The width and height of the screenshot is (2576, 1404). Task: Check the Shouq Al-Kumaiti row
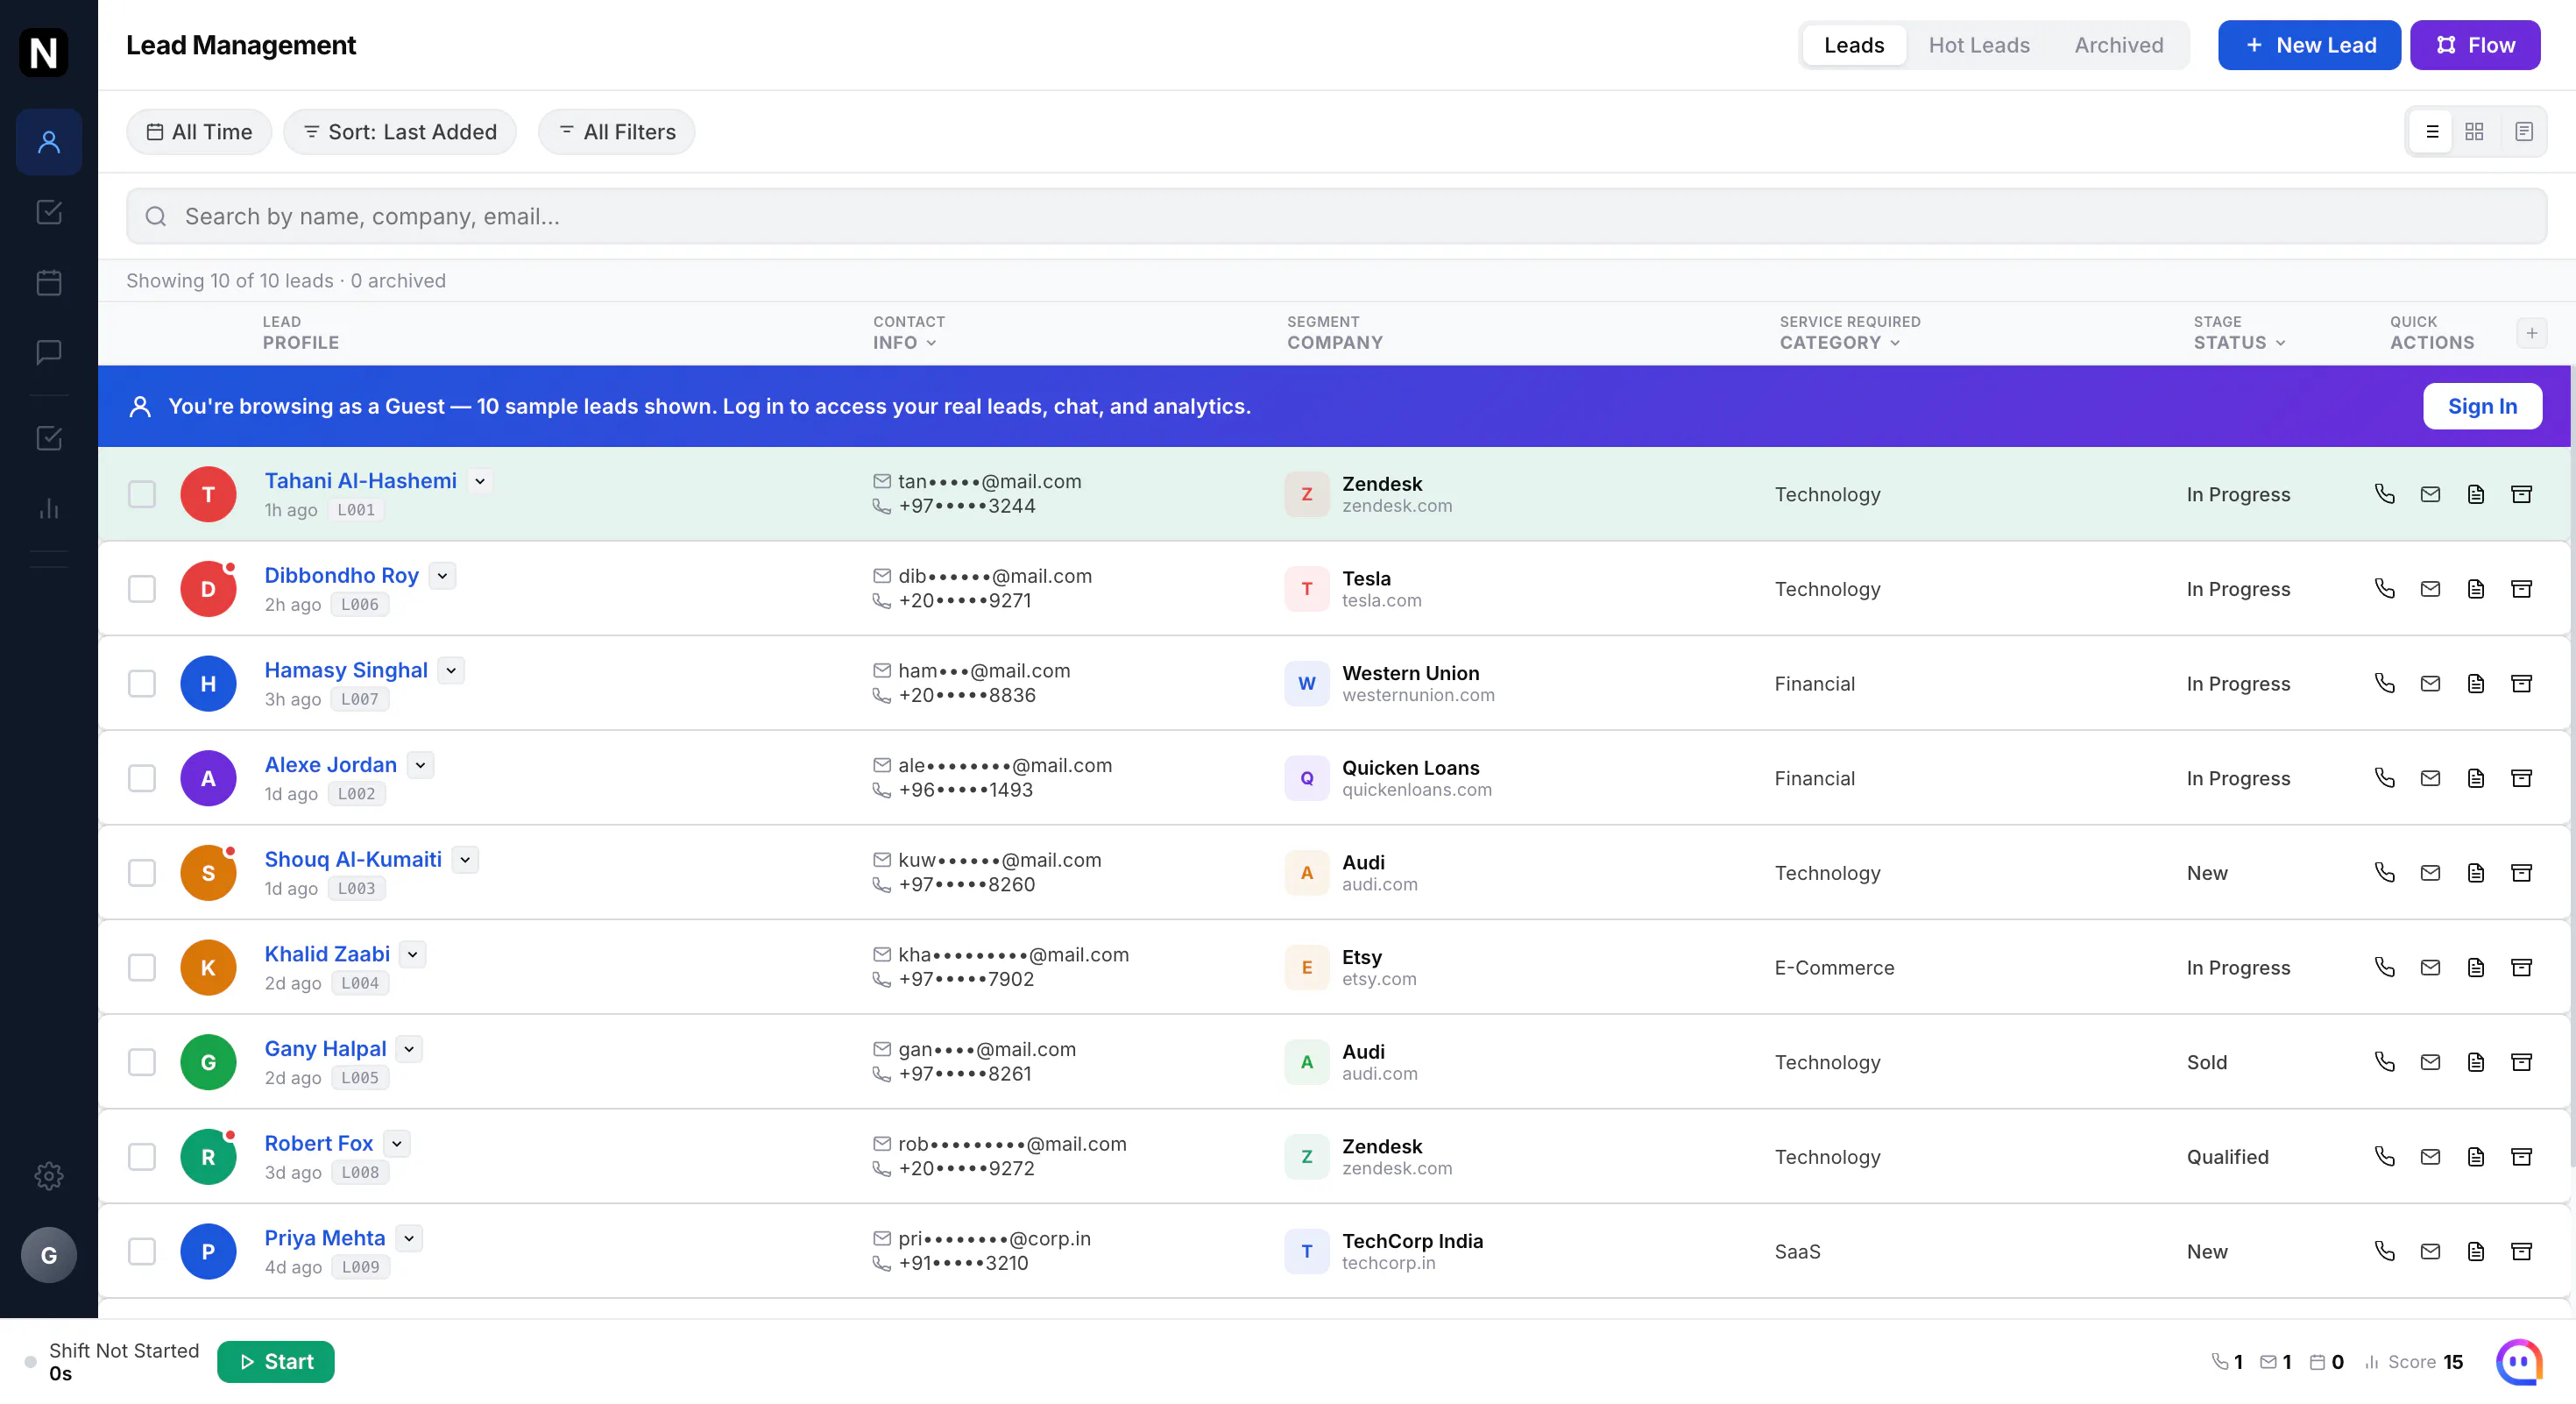[142, 873]
